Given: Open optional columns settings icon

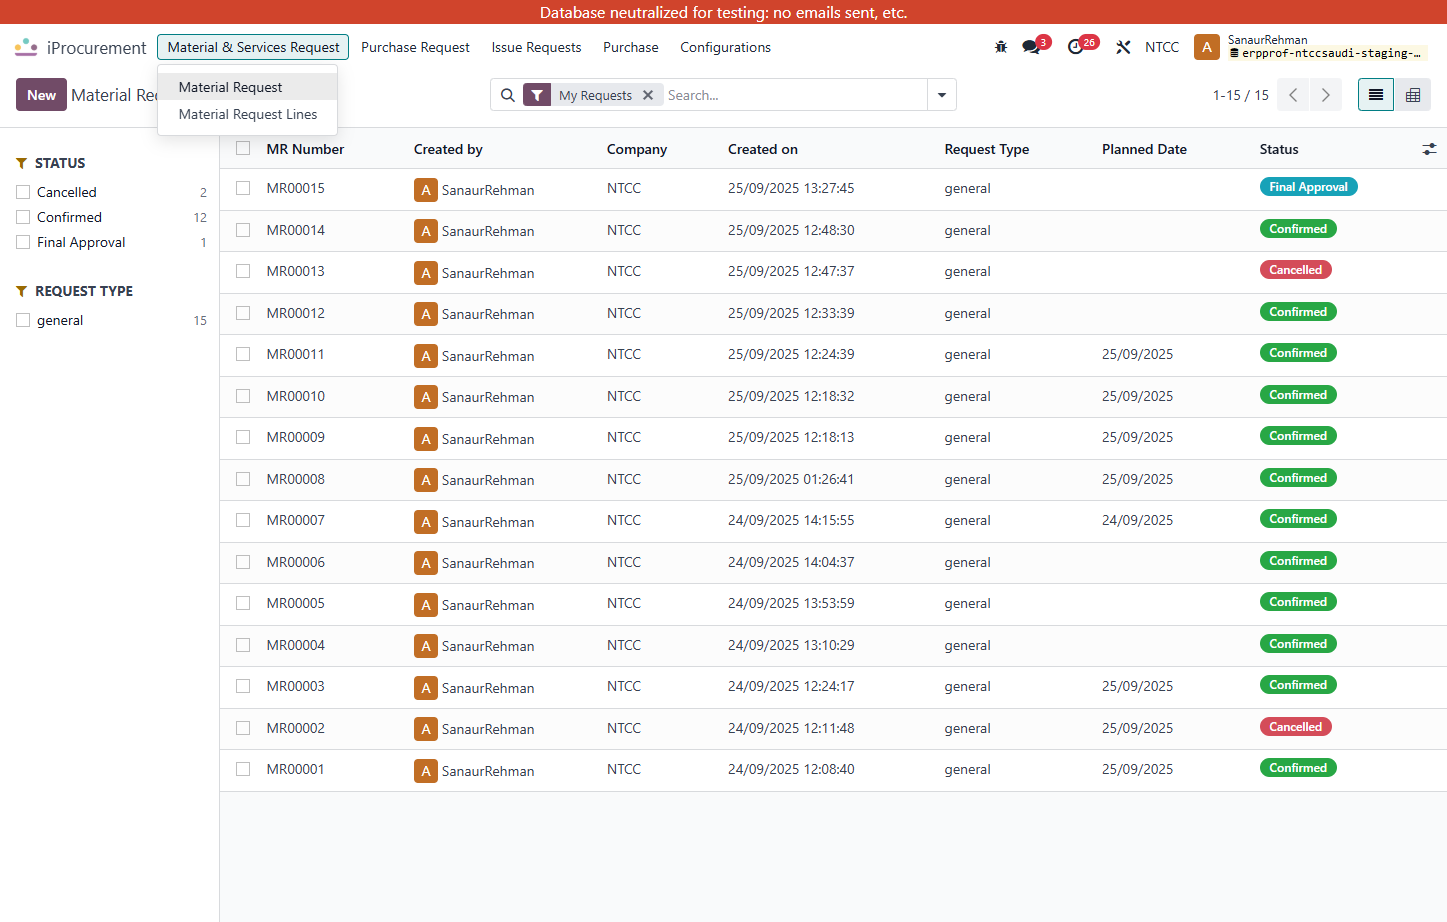Looking at the screenshot, I should 1429,149.
